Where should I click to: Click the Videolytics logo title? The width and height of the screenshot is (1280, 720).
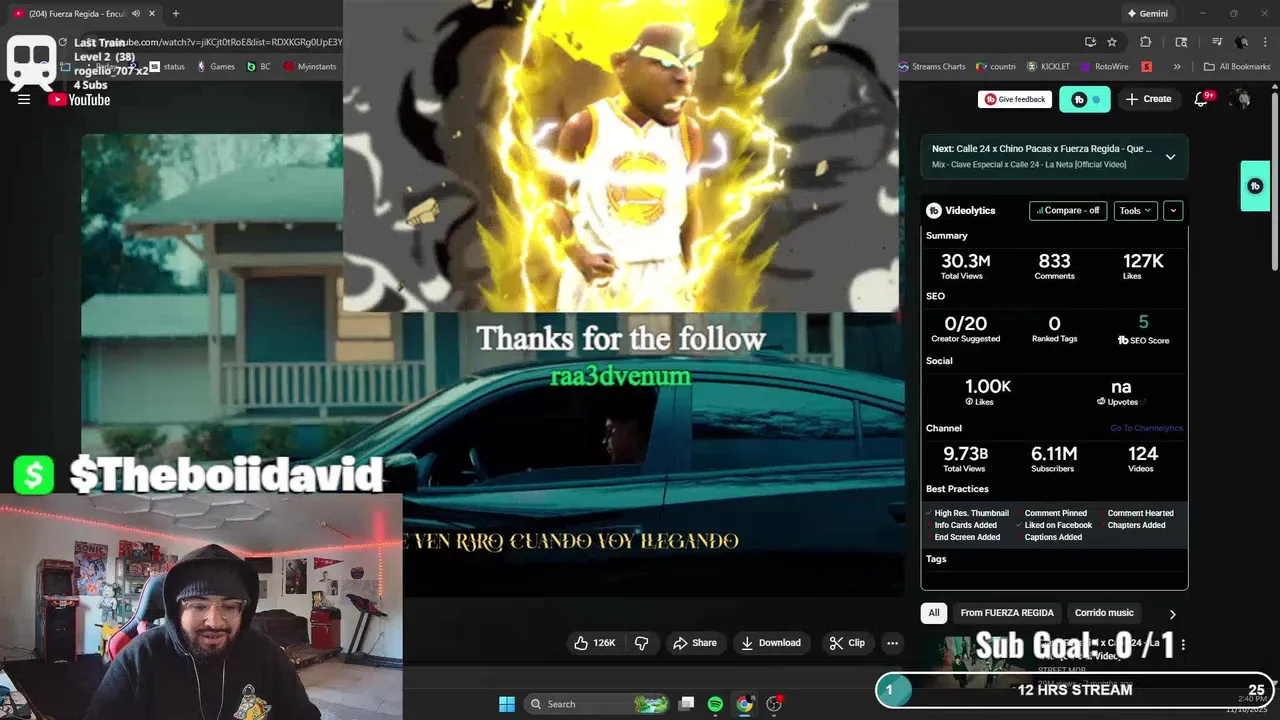click(x=961, y=211)
